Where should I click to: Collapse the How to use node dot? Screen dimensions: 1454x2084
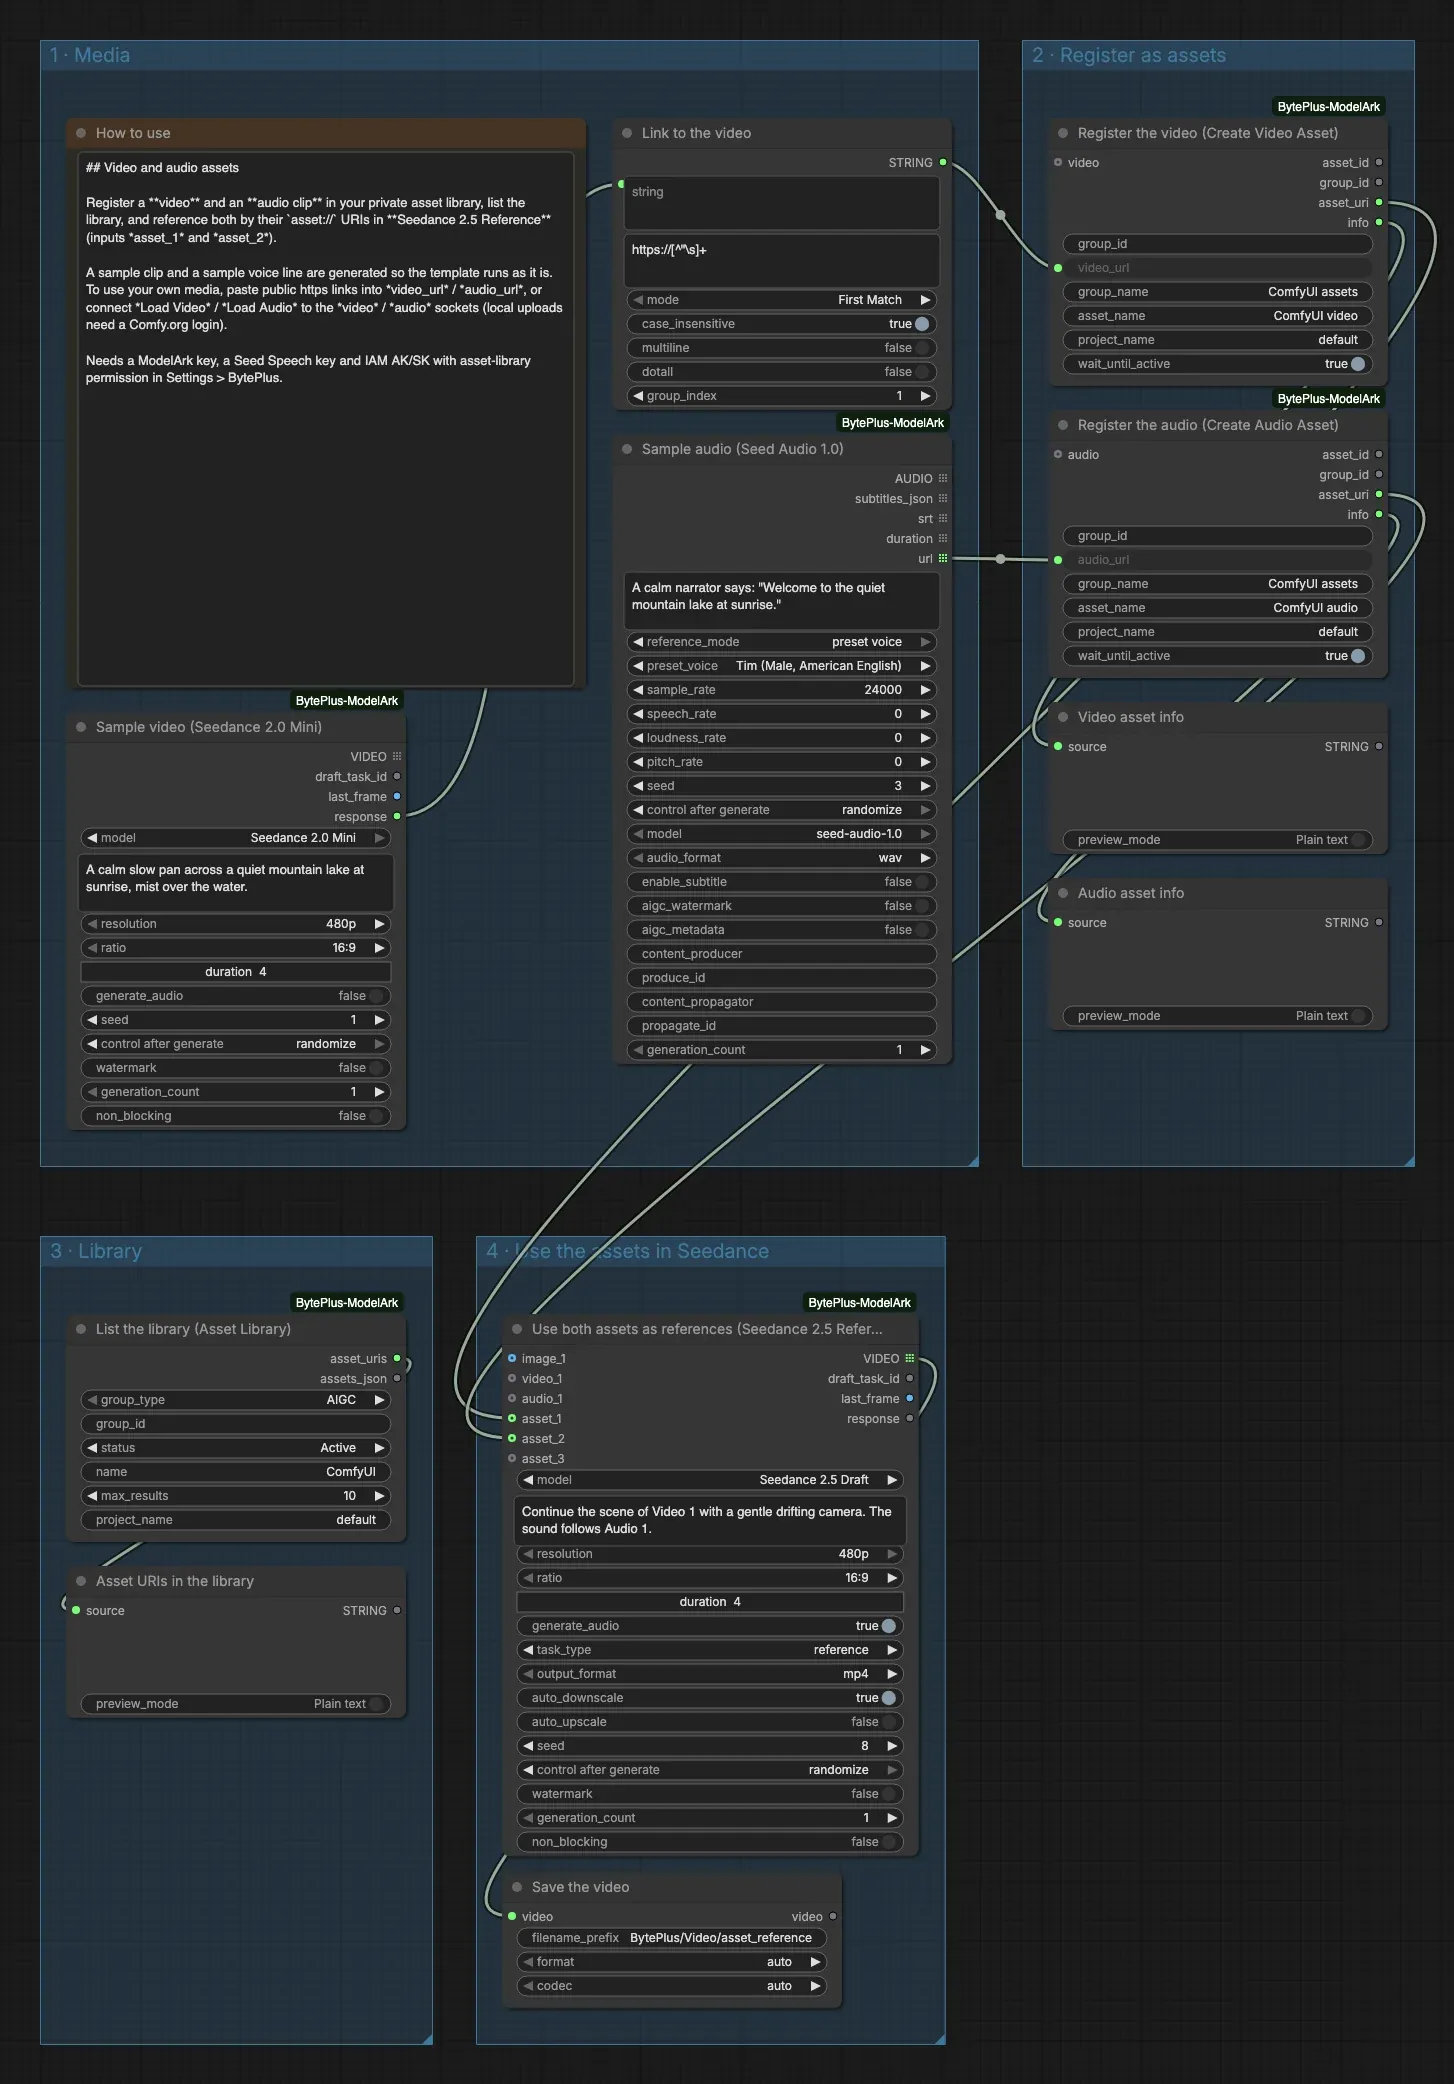(81, 133)
